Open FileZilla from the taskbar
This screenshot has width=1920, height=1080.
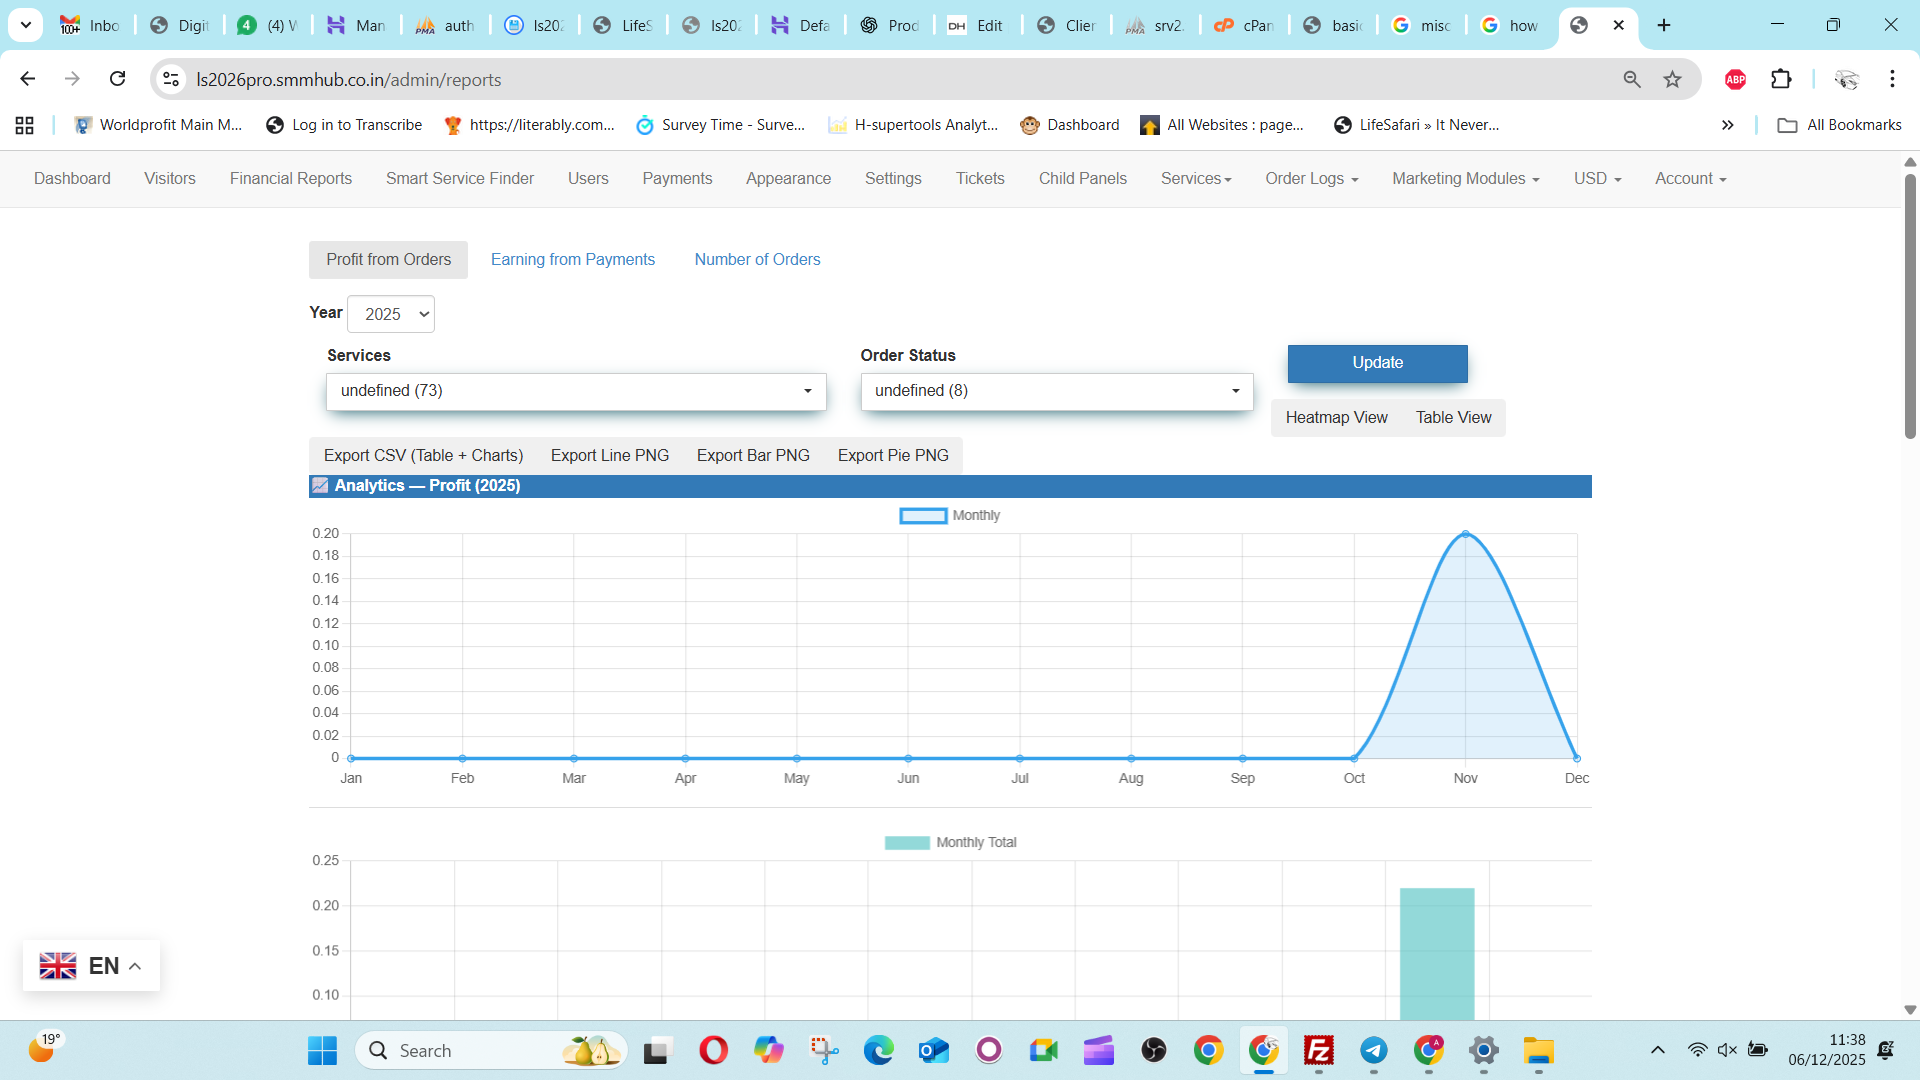pyautogui.click(x=1319, y=1051)
